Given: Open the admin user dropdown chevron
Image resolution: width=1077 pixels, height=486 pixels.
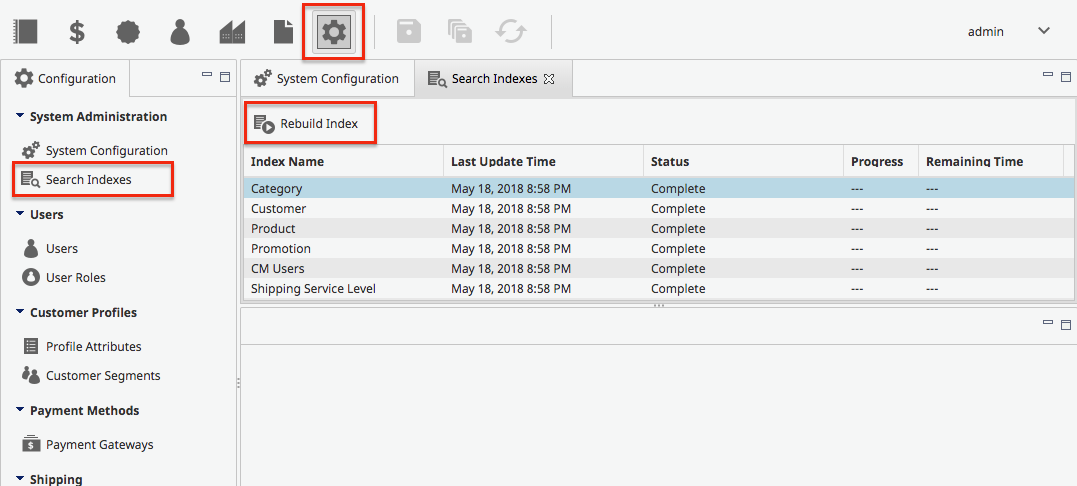Looking at the screenshot, I should click(x=1044, y=31).
